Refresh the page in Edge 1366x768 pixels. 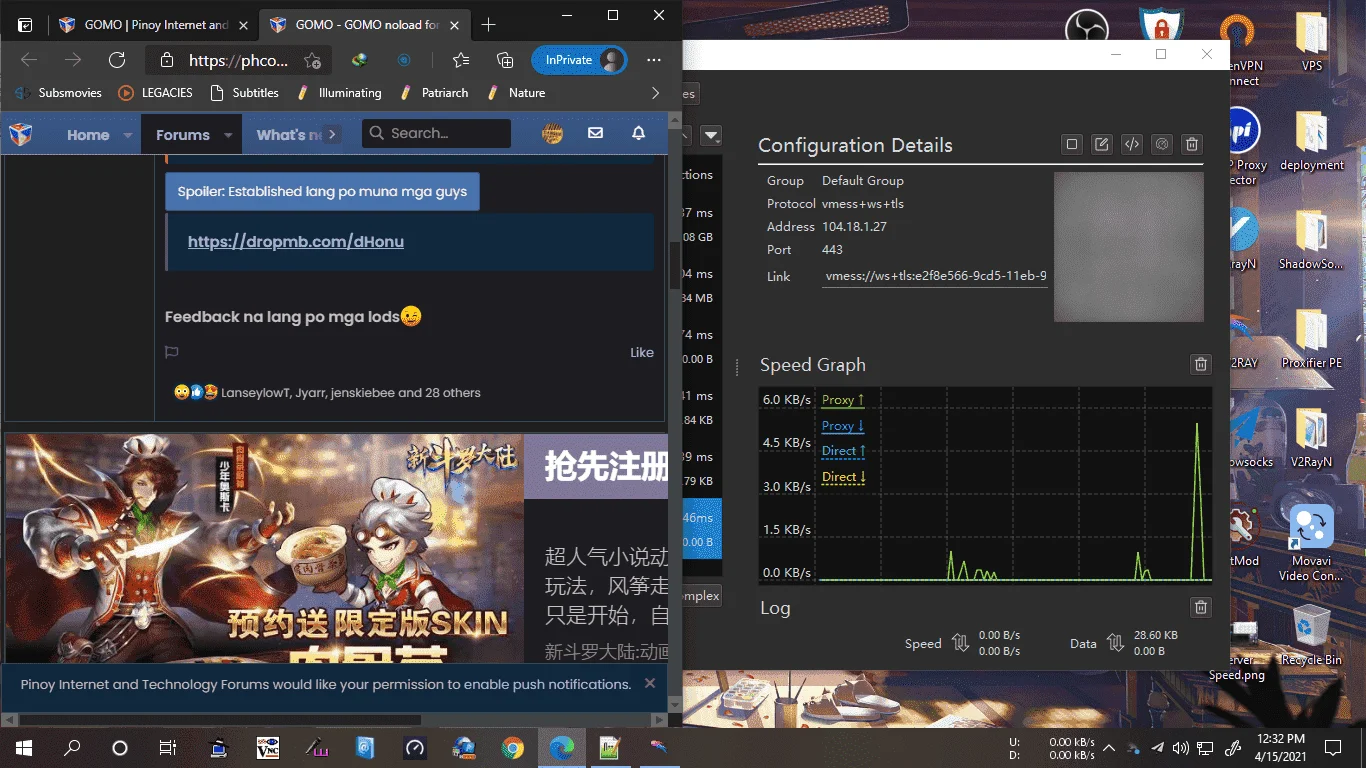click(117, 60)
